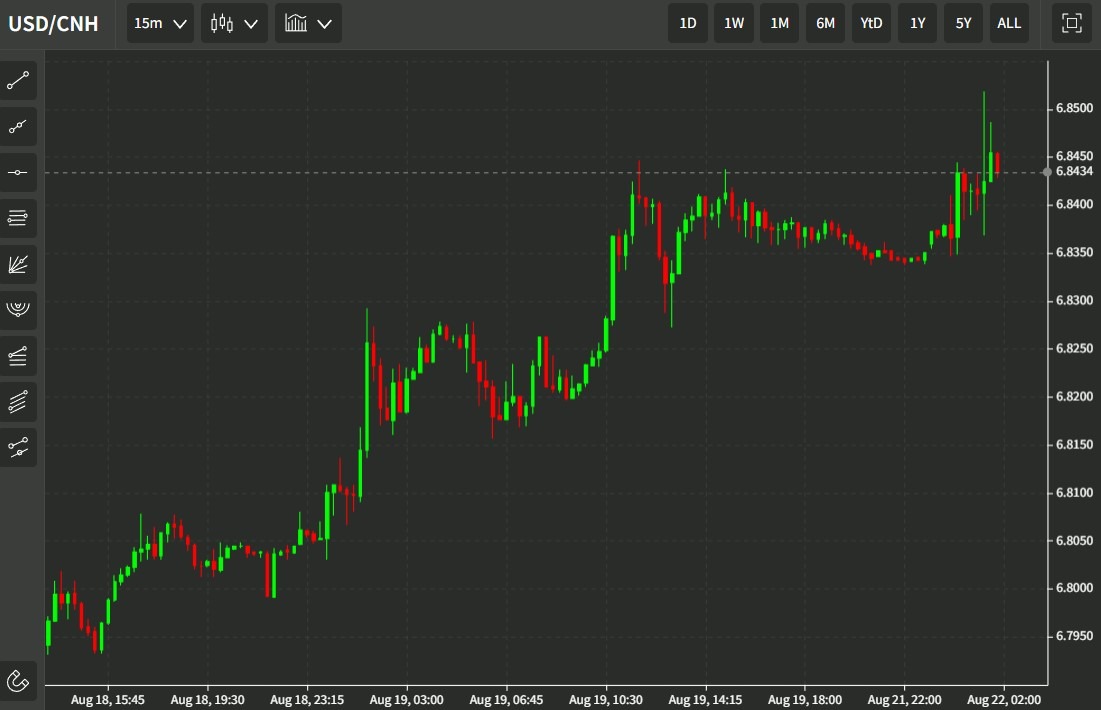1101x710 pixels.
Task: Click the 6.8500 price axis label
Action: (x=1074, y=108)
